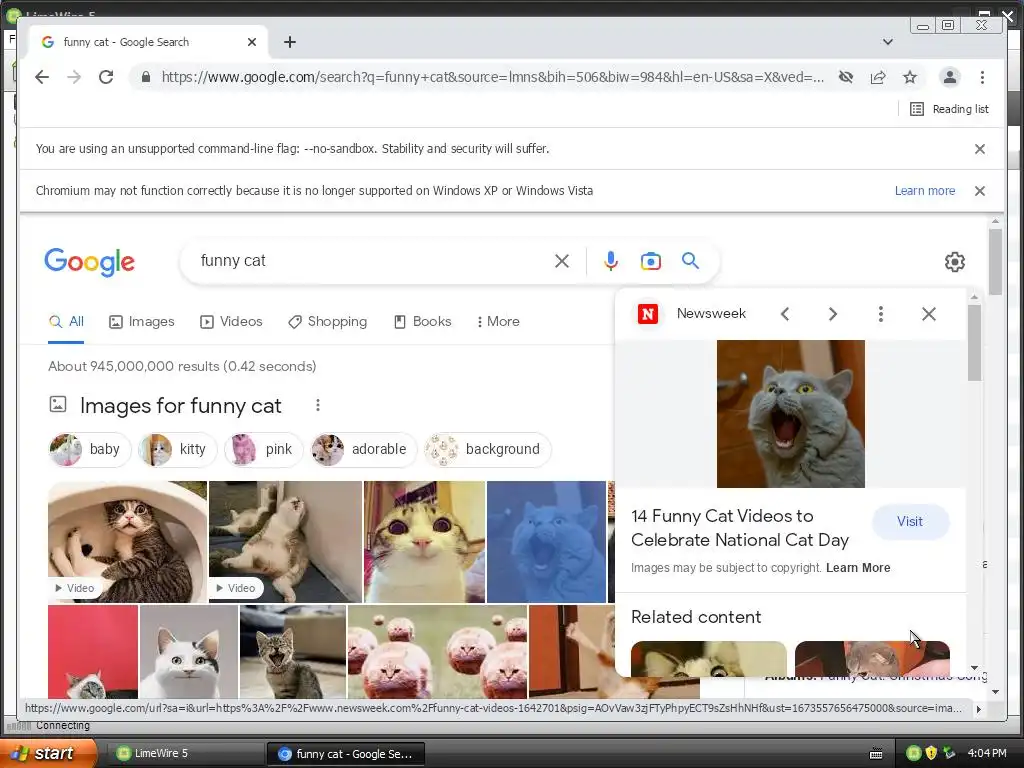Screen dimensions: 1024x768
Task: Open Images for funny cat heading
Action: pos(180,406)
